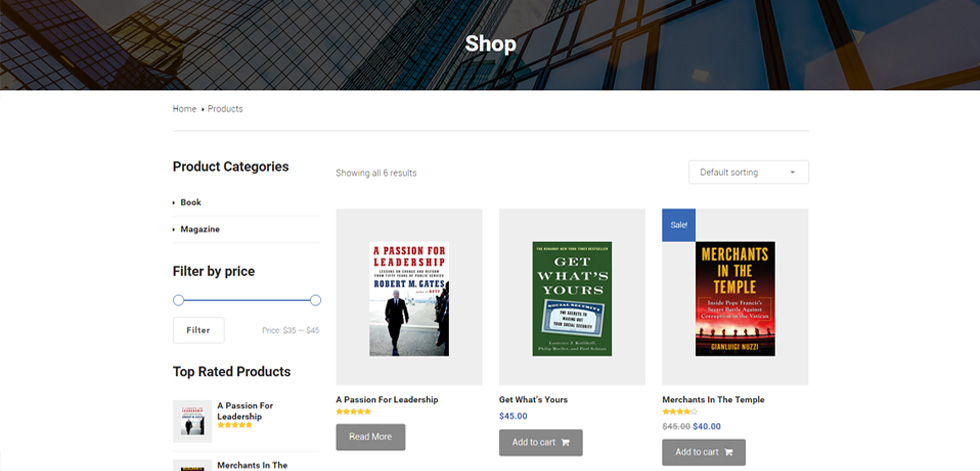Click the cart icon on Get What's Yours button
980x471 pixels.
(565, 443)
